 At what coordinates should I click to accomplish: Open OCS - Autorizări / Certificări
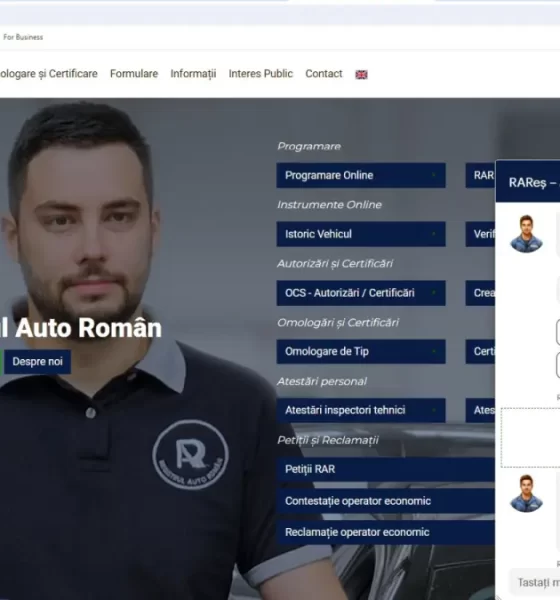pos(361,293)
